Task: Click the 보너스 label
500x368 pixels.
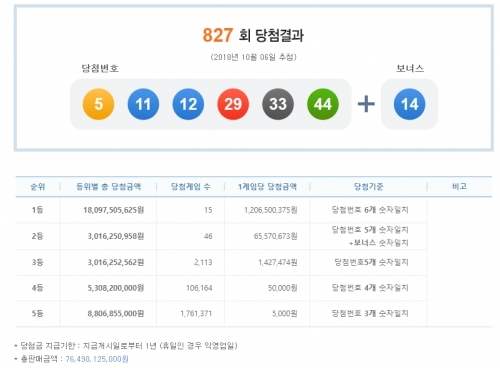Action: 410,68
